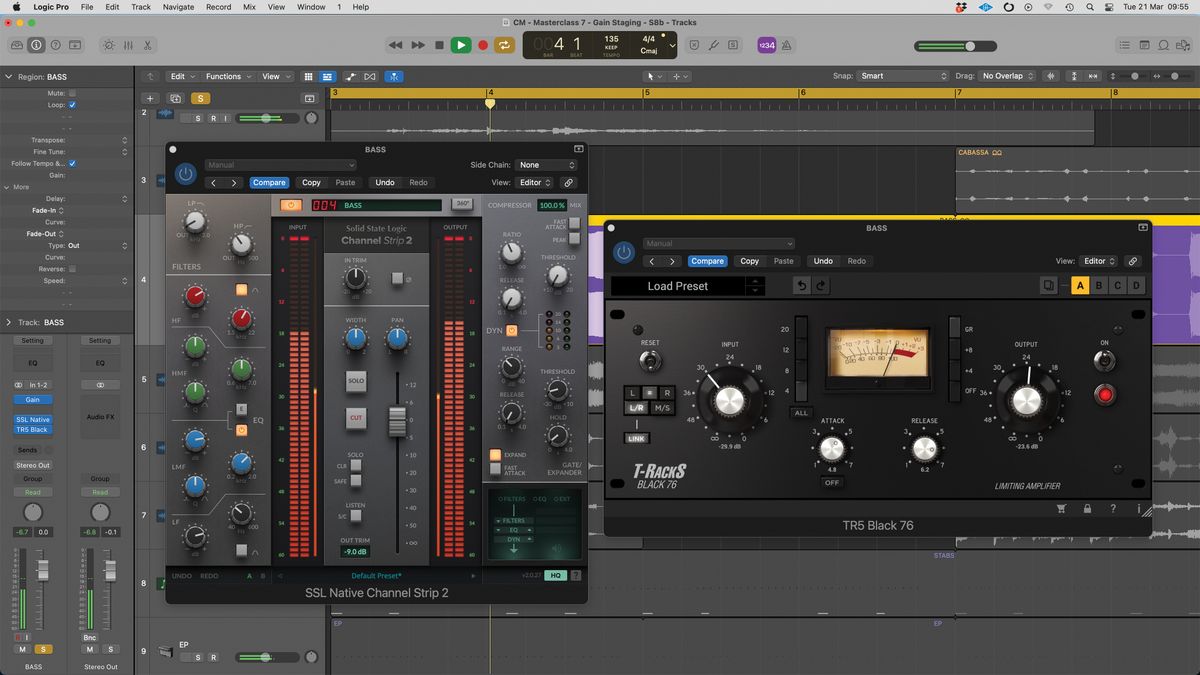Open the Track menu
This screenshot has width=1200, height=675.
point(140,7)
